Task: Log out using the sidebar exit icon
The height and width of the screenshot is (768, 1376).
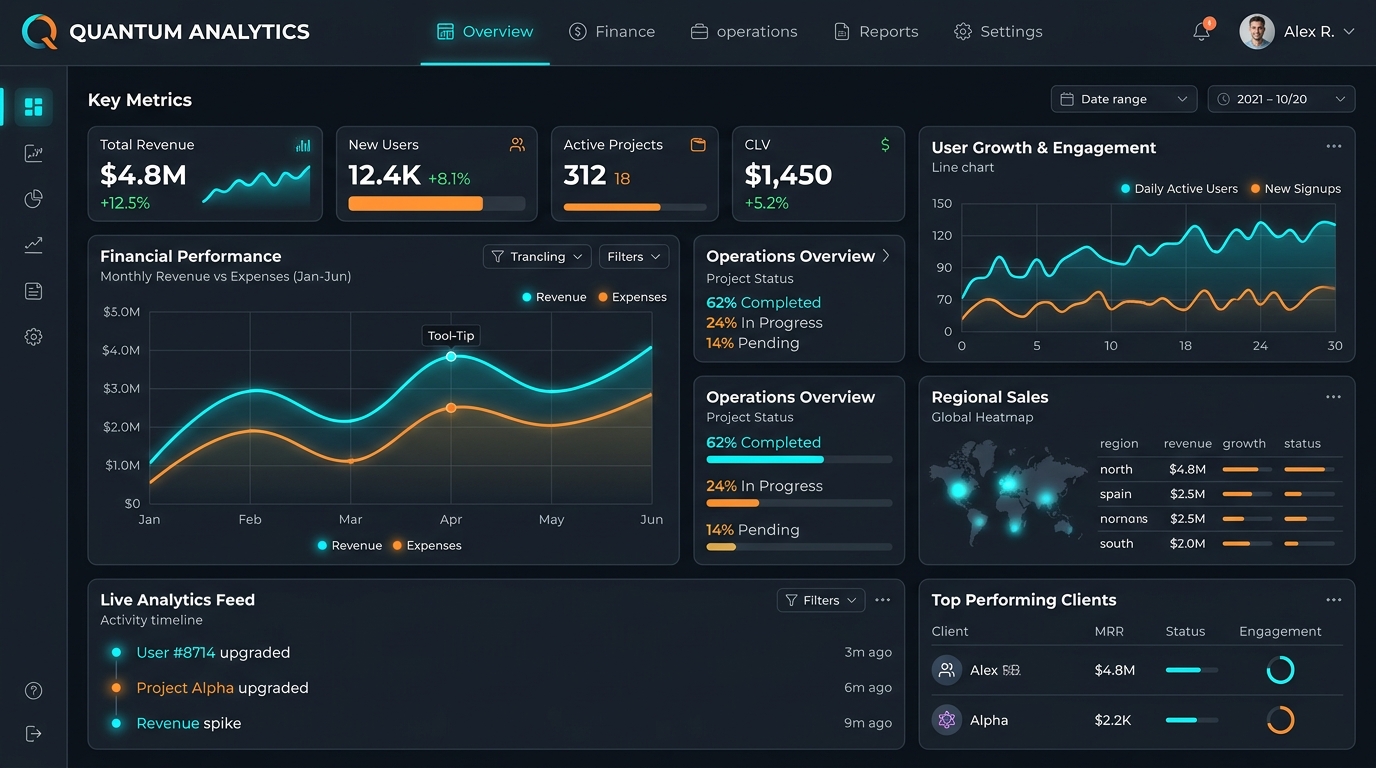Action: pos(33,734)
